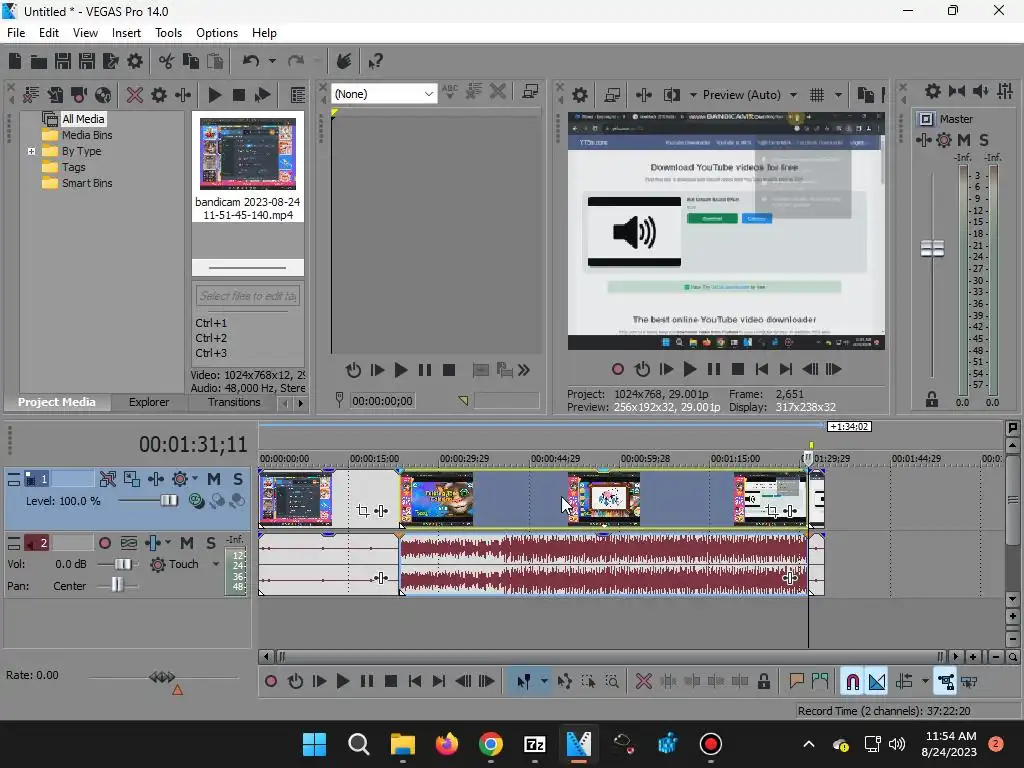
Task: Open Event Pan/Crop icon on first clip
Action: click(363, 511)
